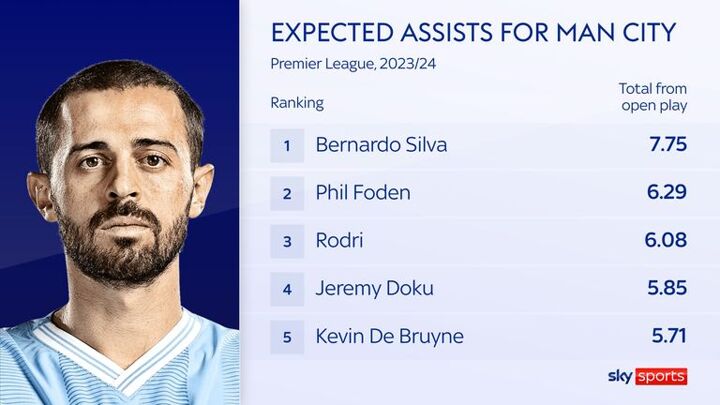Image resolution: width=720 pixels, height=405 pixels.
Task: Select the Bernardo Silva name
Action: click(x=381, y=145)
